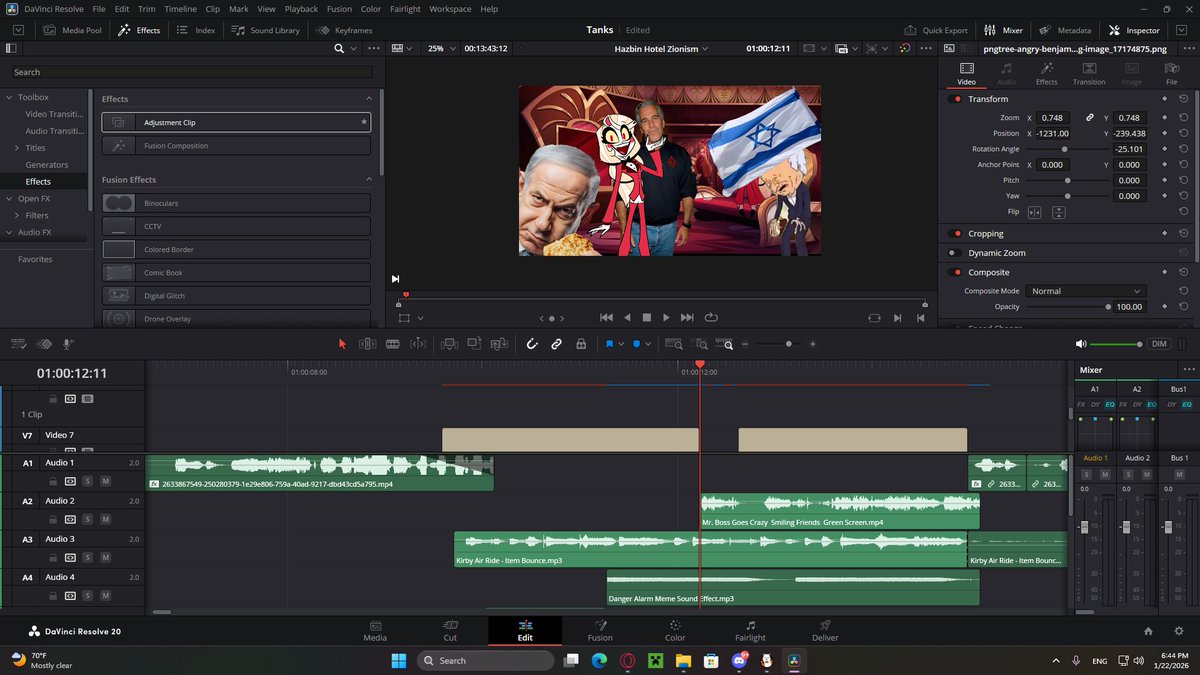
Task: Adjust timeline zoom slider handle
Action: [x=789, y=344]
